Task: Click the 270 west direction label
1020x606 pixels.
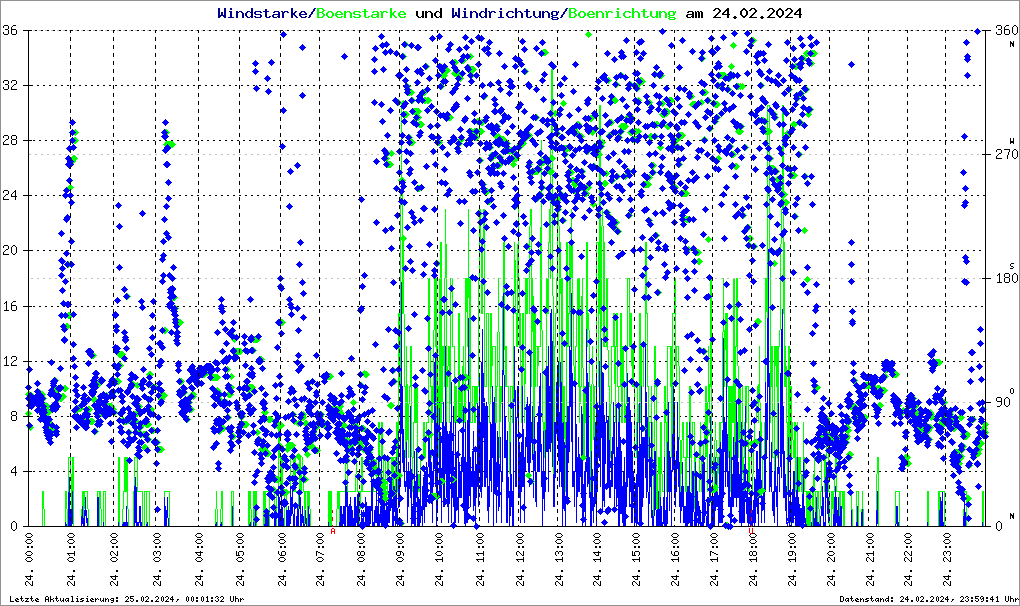Action: (1003, 155)
